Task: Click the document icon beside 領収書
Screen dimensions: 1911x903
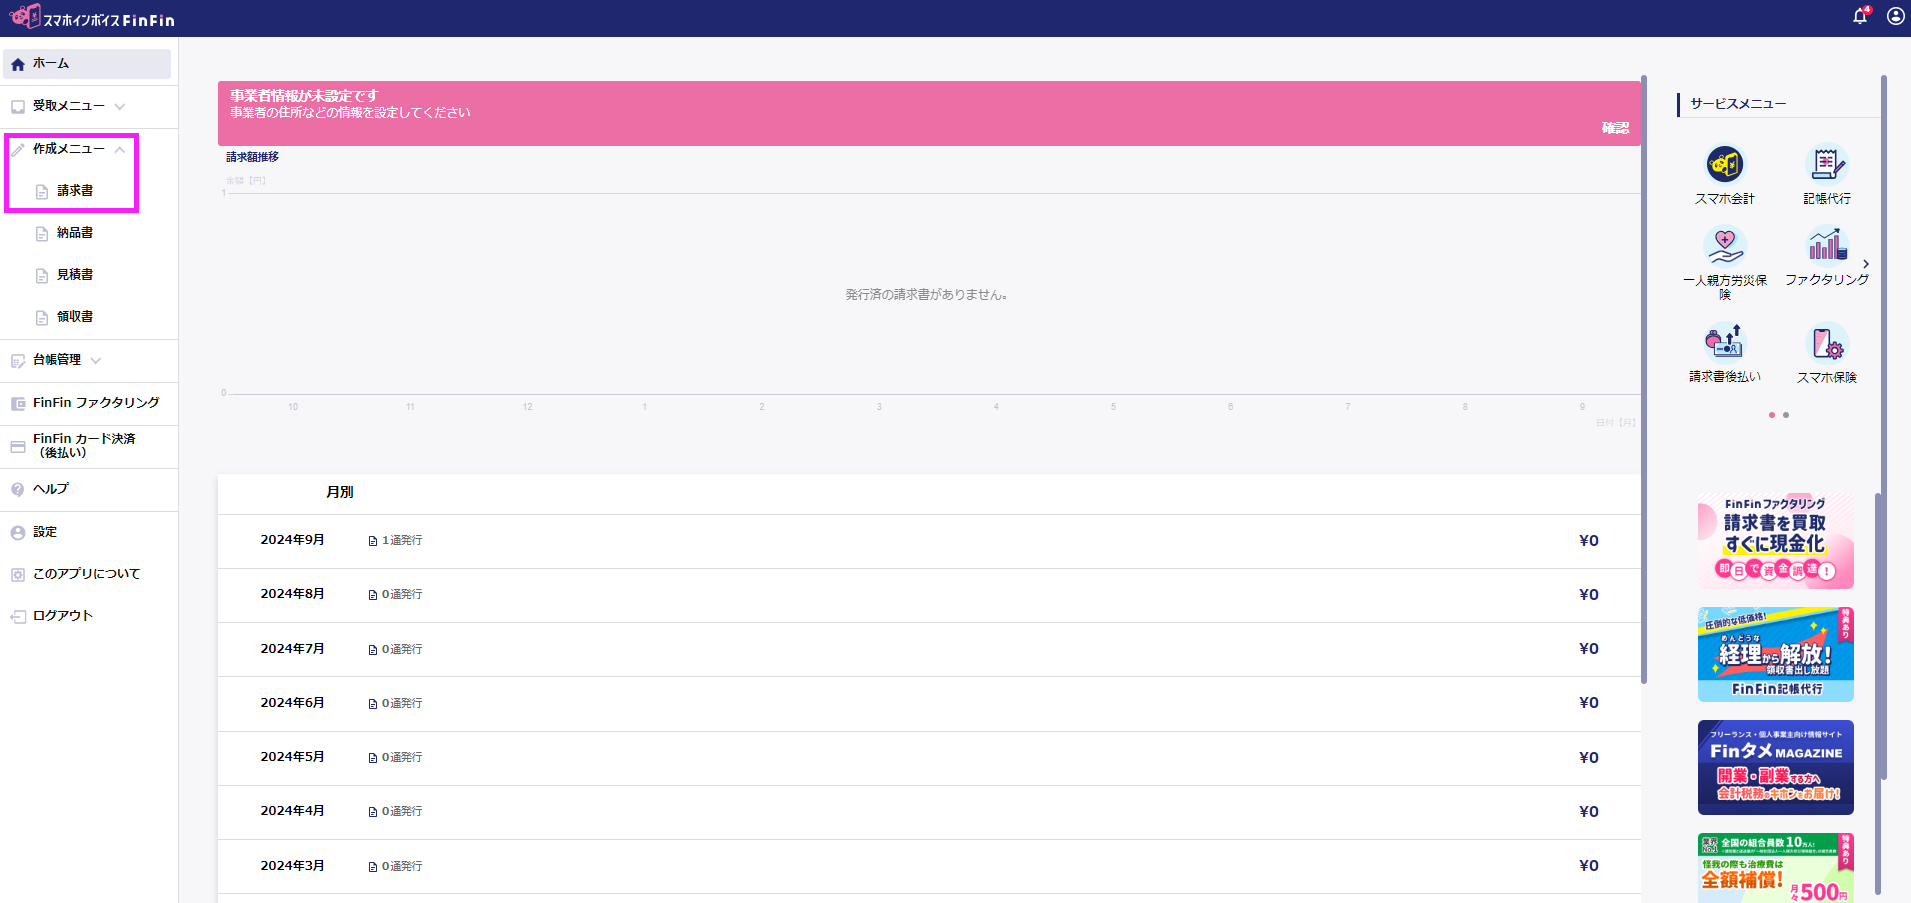Action: coord(42,318)
